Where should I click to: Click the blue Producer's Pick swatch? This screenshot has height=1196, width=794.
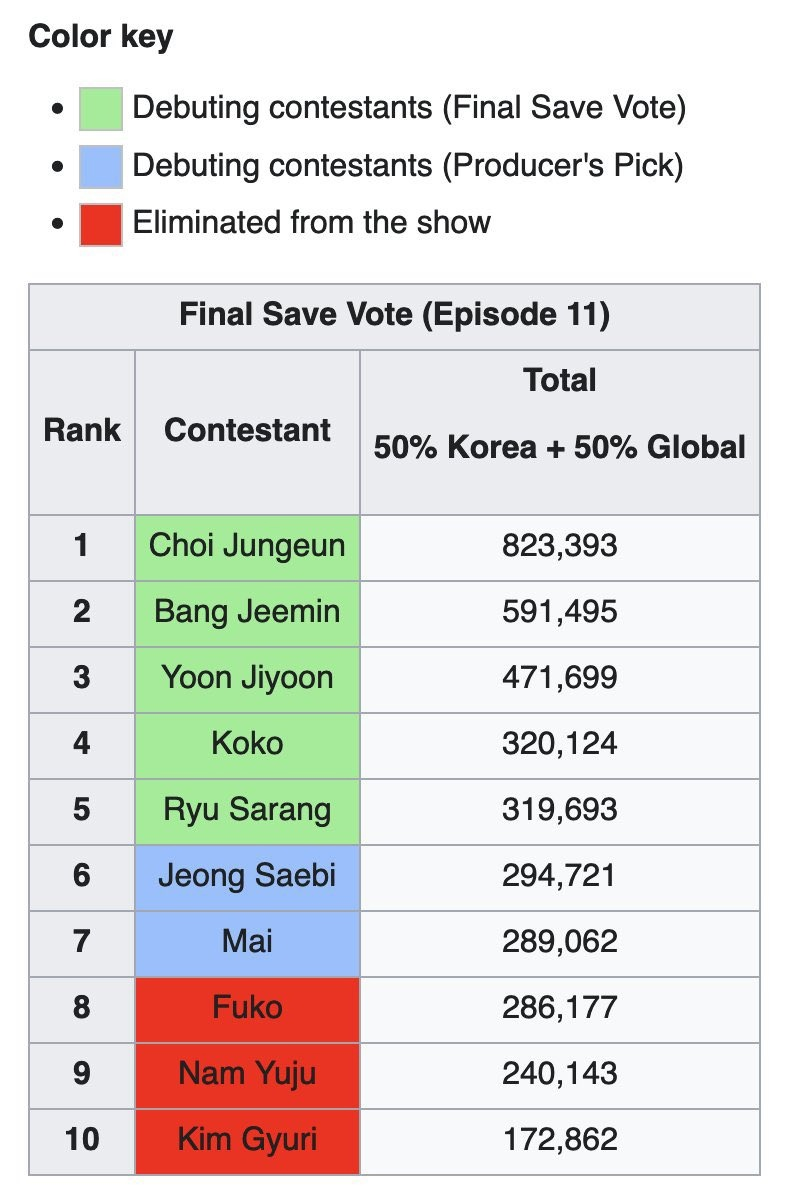pos(101,165)
